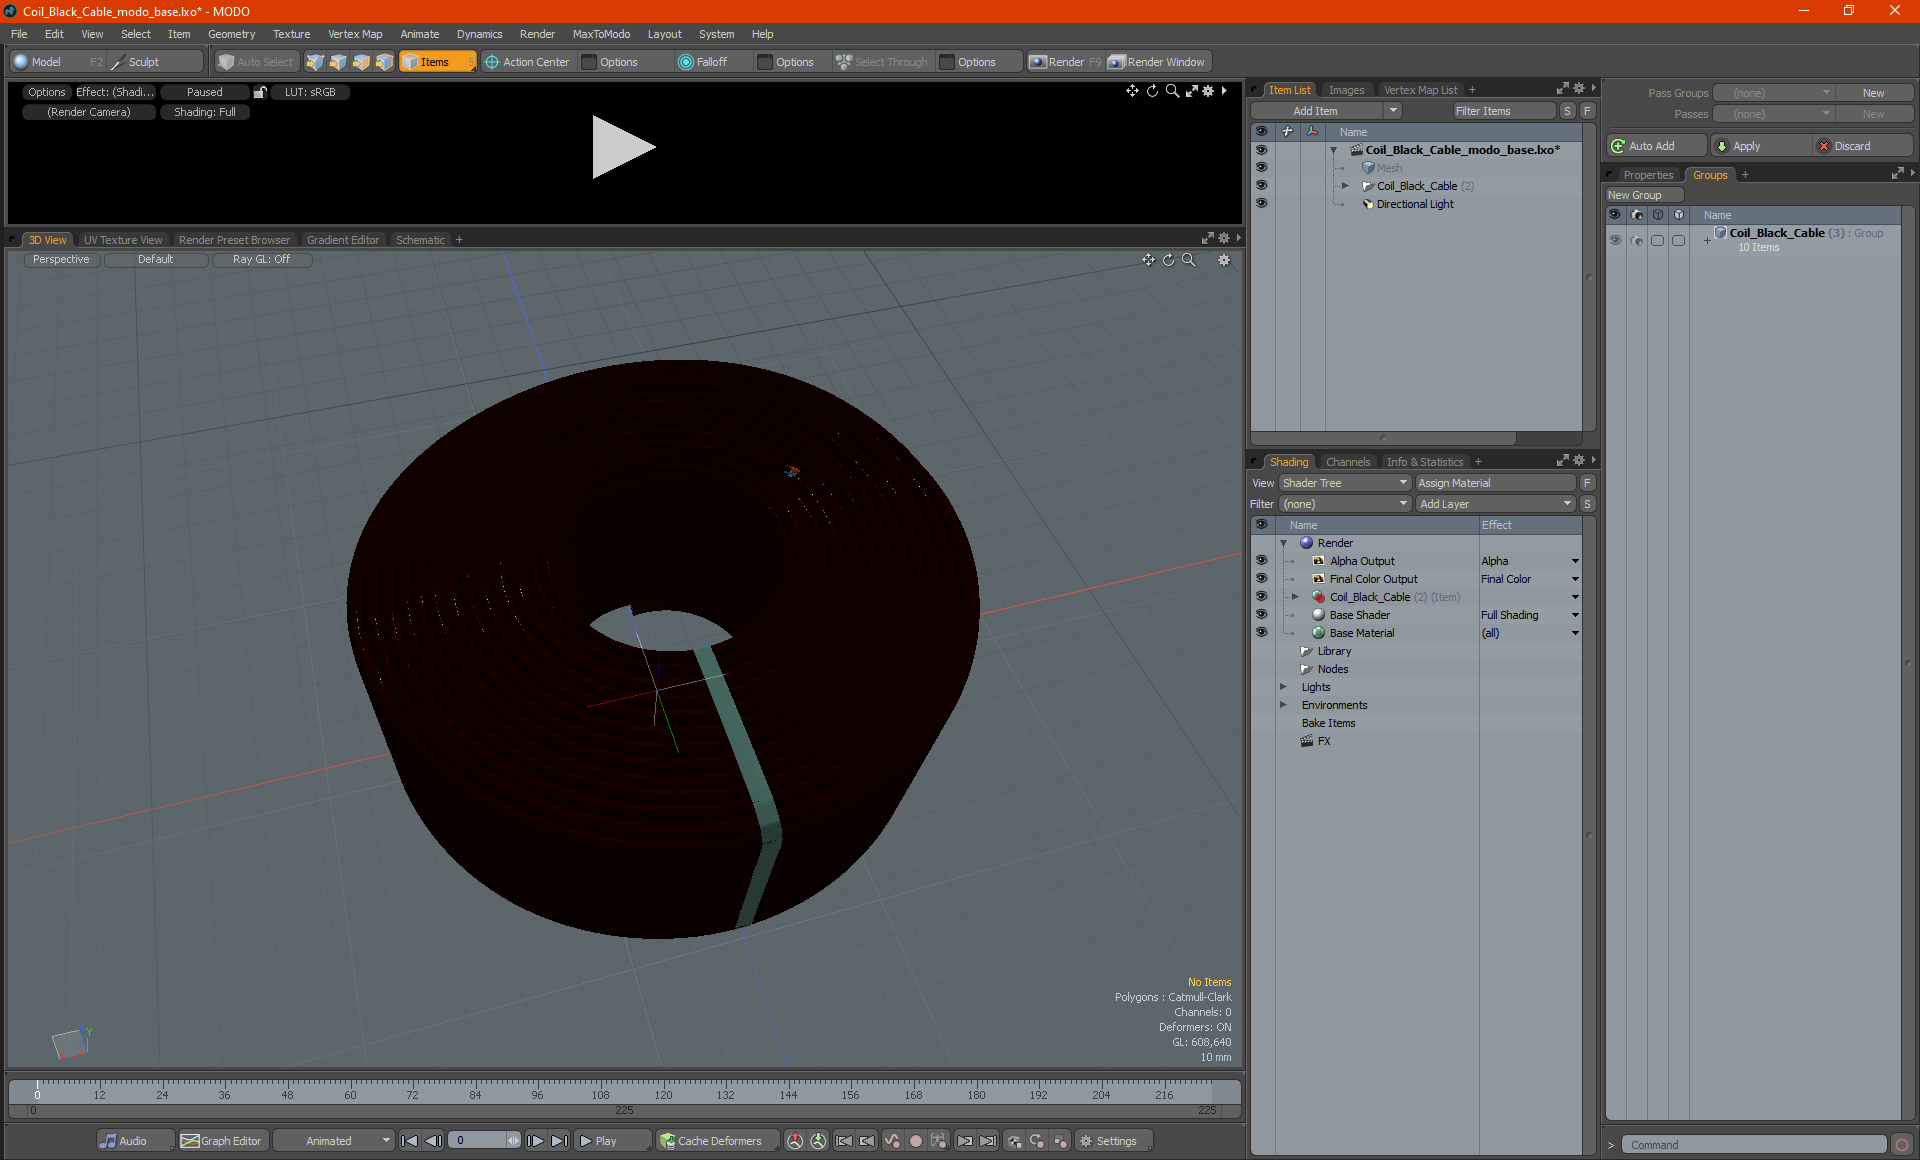The height and width of the screenshot is (1160, 1920).
Task: Open the Geometry menu
Action: pos(231,34)
